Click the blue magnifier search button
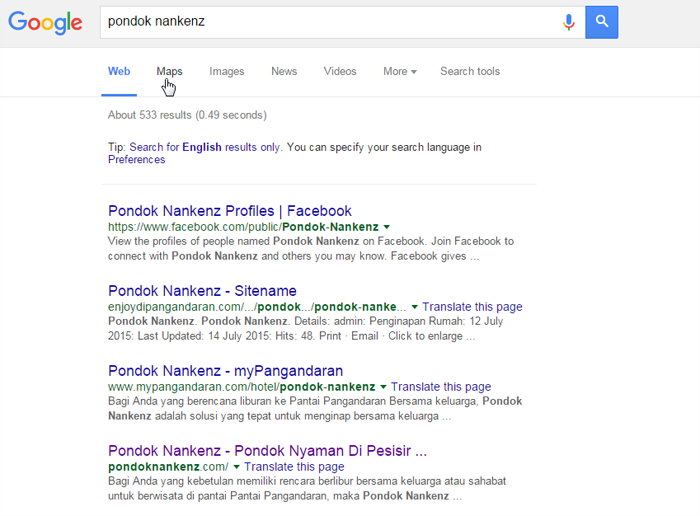700x516 pixels. [x=601, y=22]
